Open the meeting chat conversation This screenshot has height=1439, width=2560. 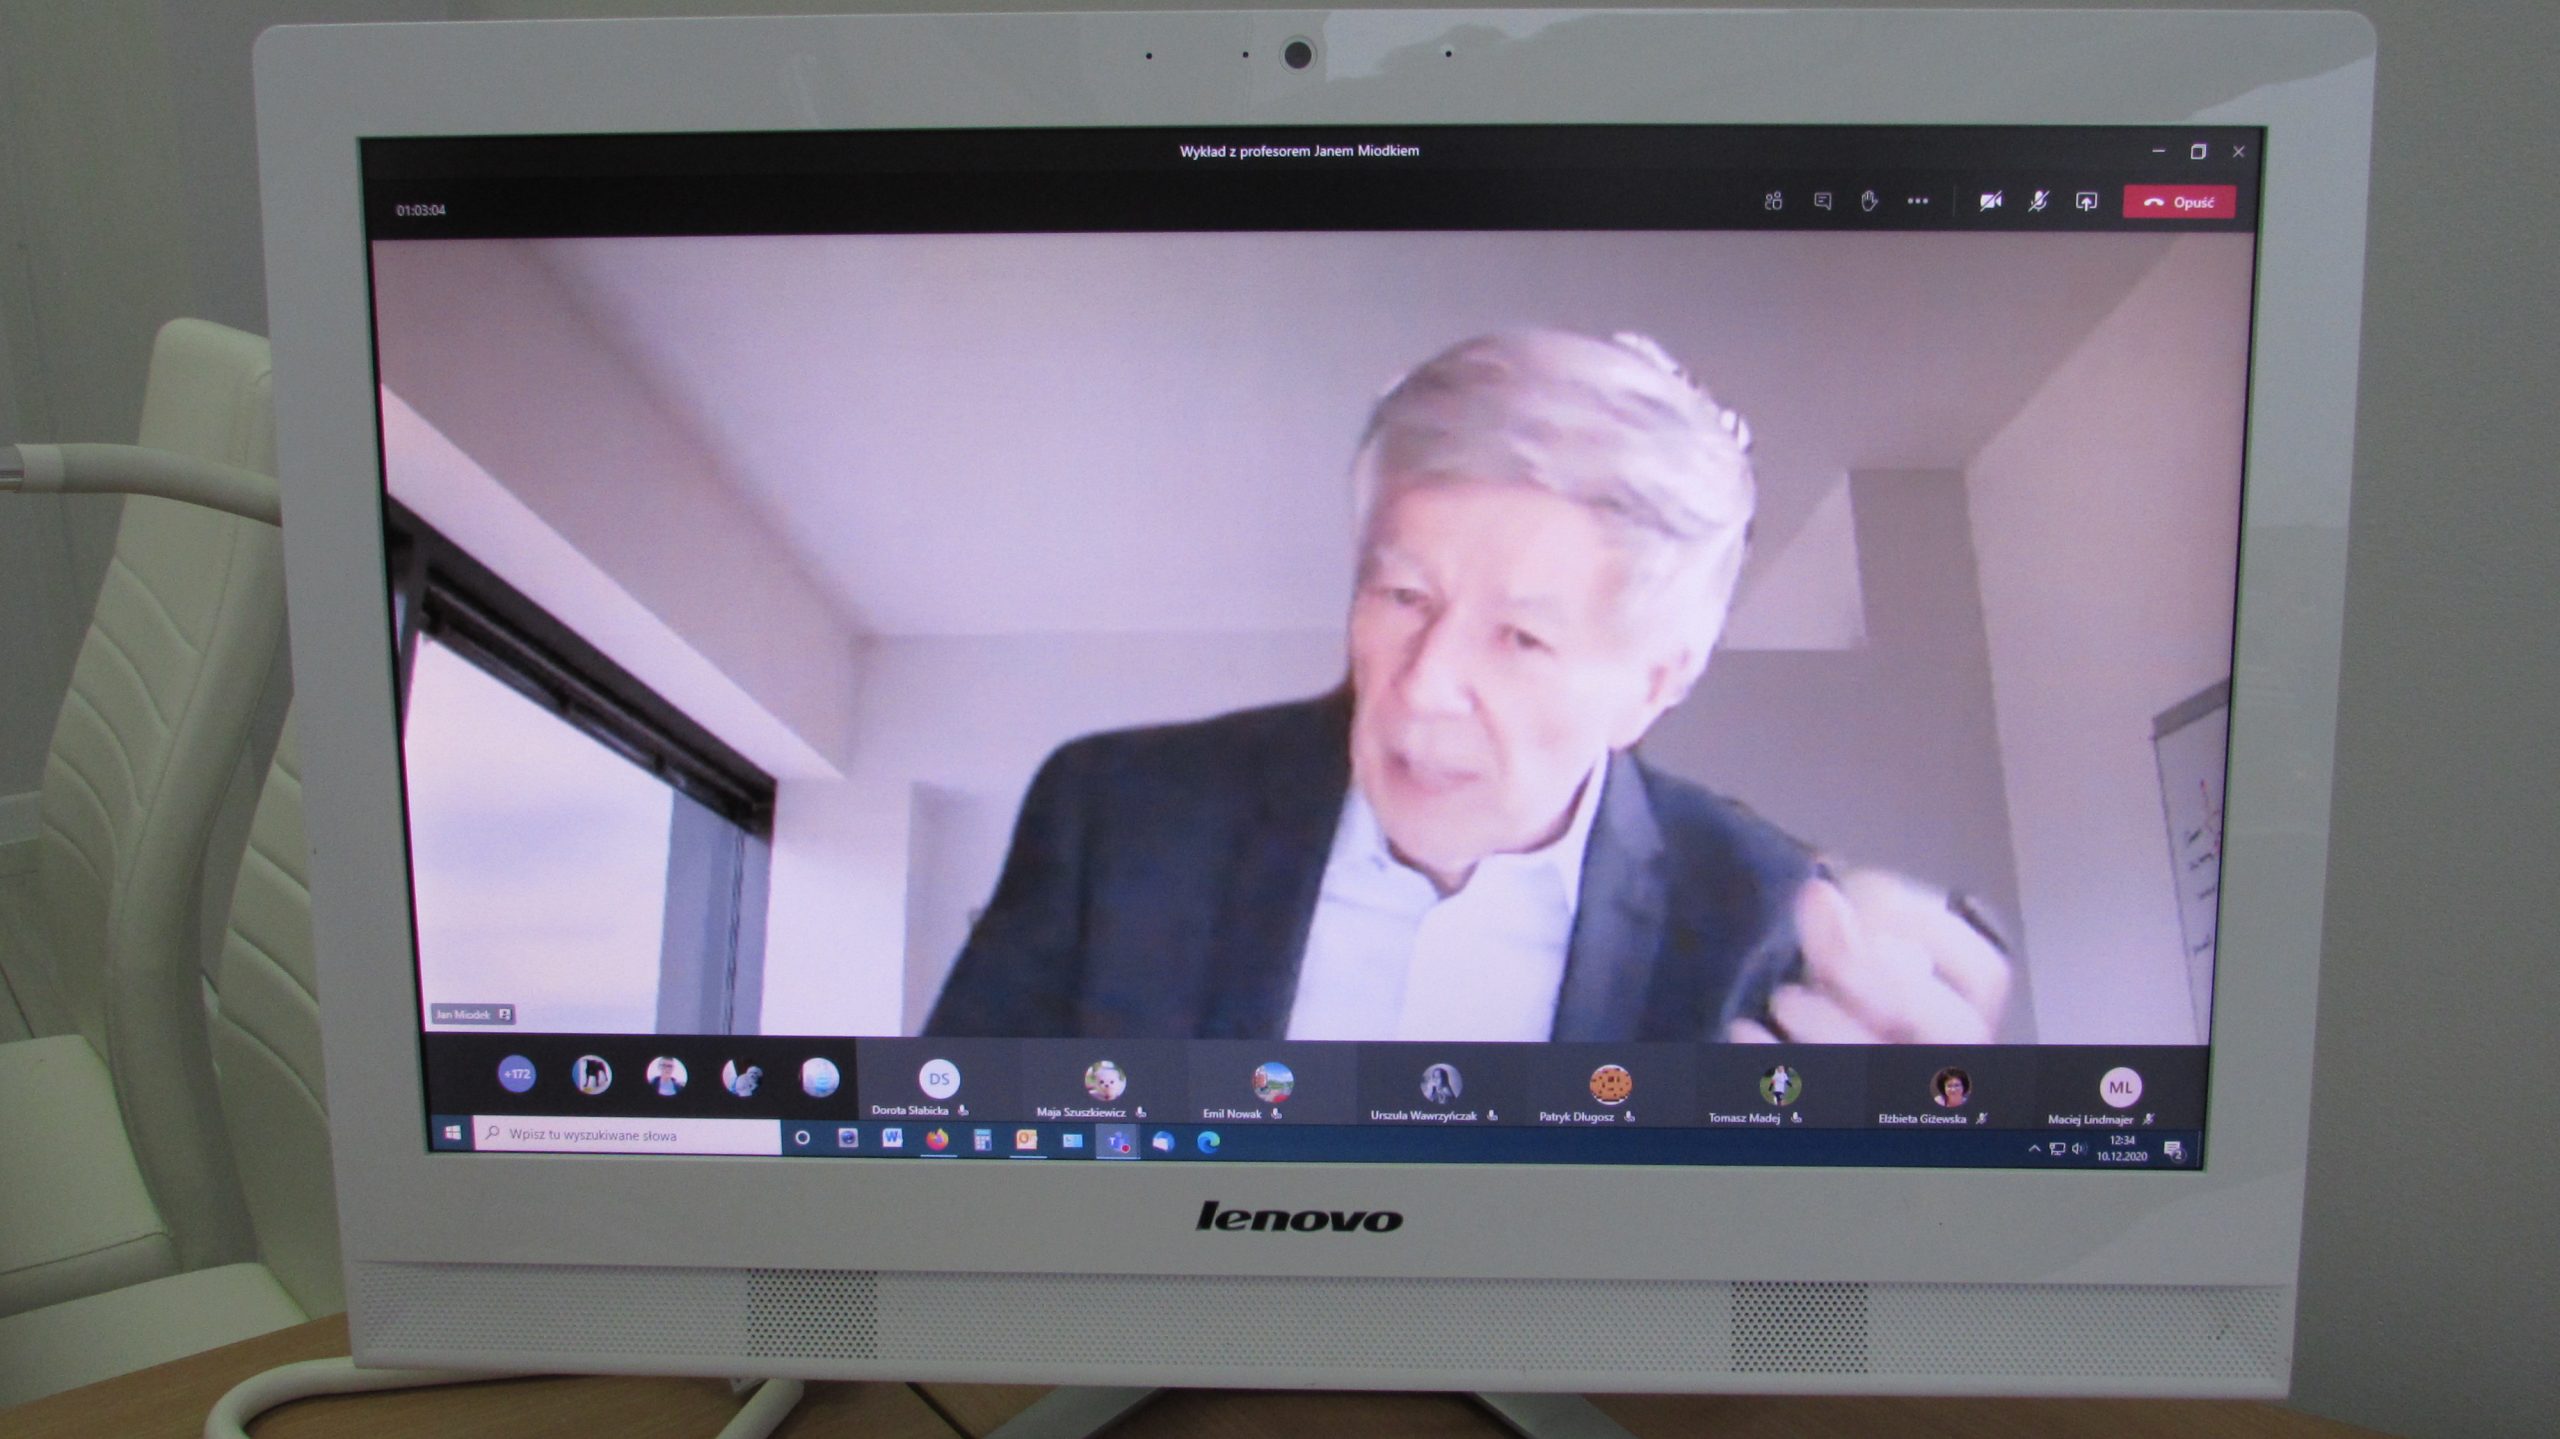(x=1822, y=202)
